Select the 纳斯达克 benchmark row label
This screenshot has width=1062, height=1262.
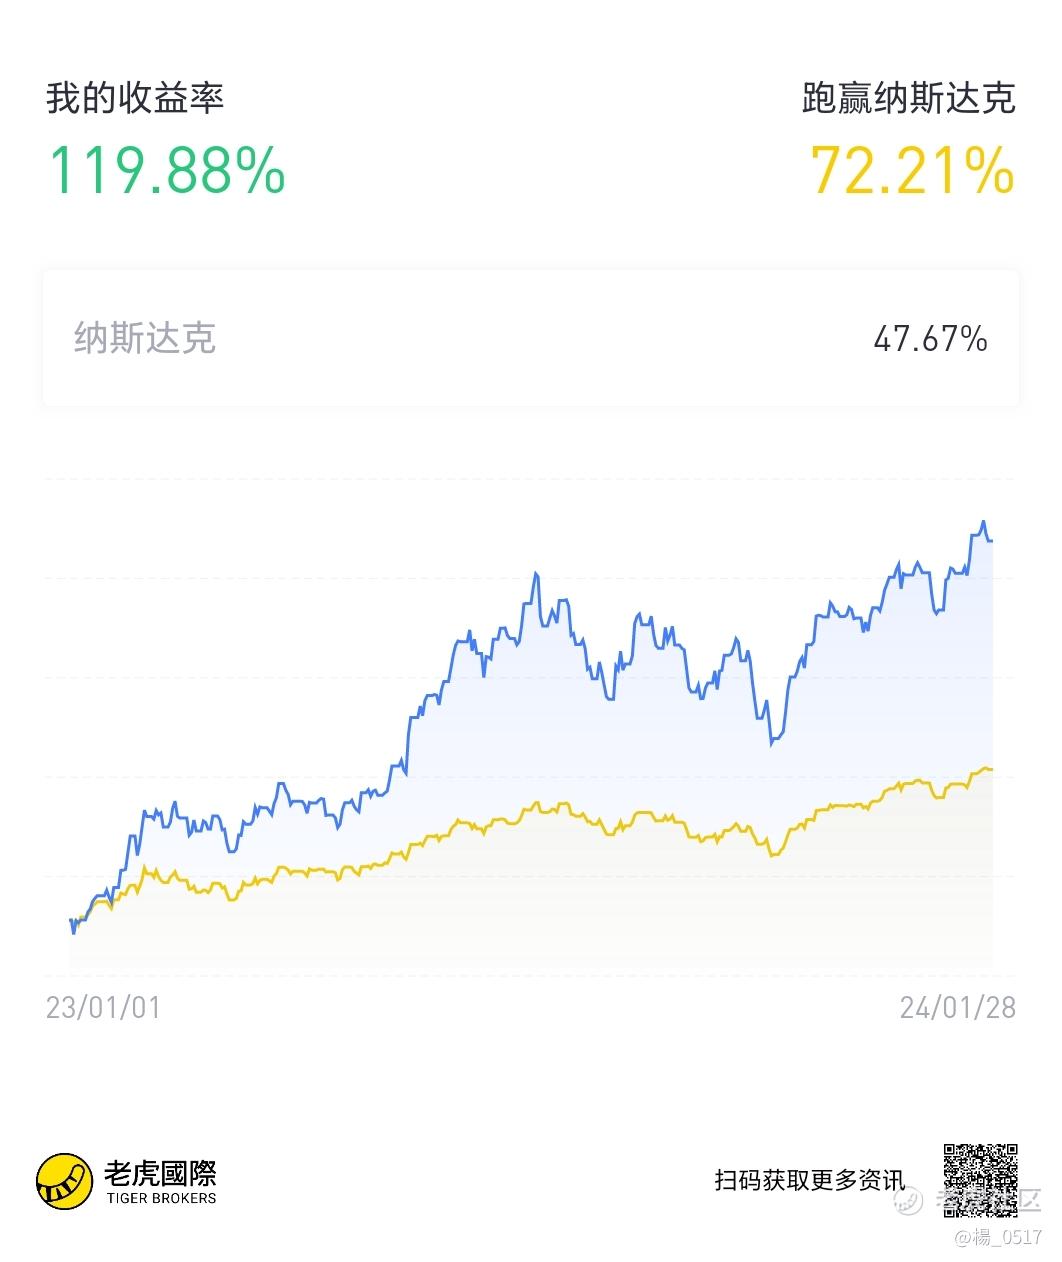click(145, 338)
